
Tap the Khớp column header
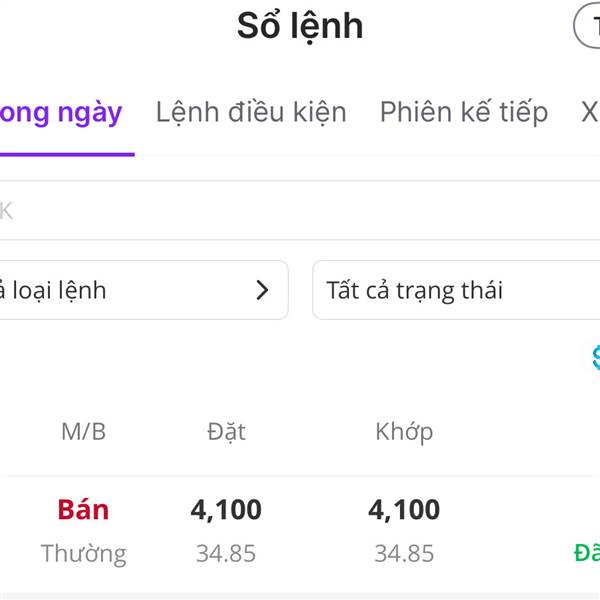pyautogui.click(x=404, y=432)
